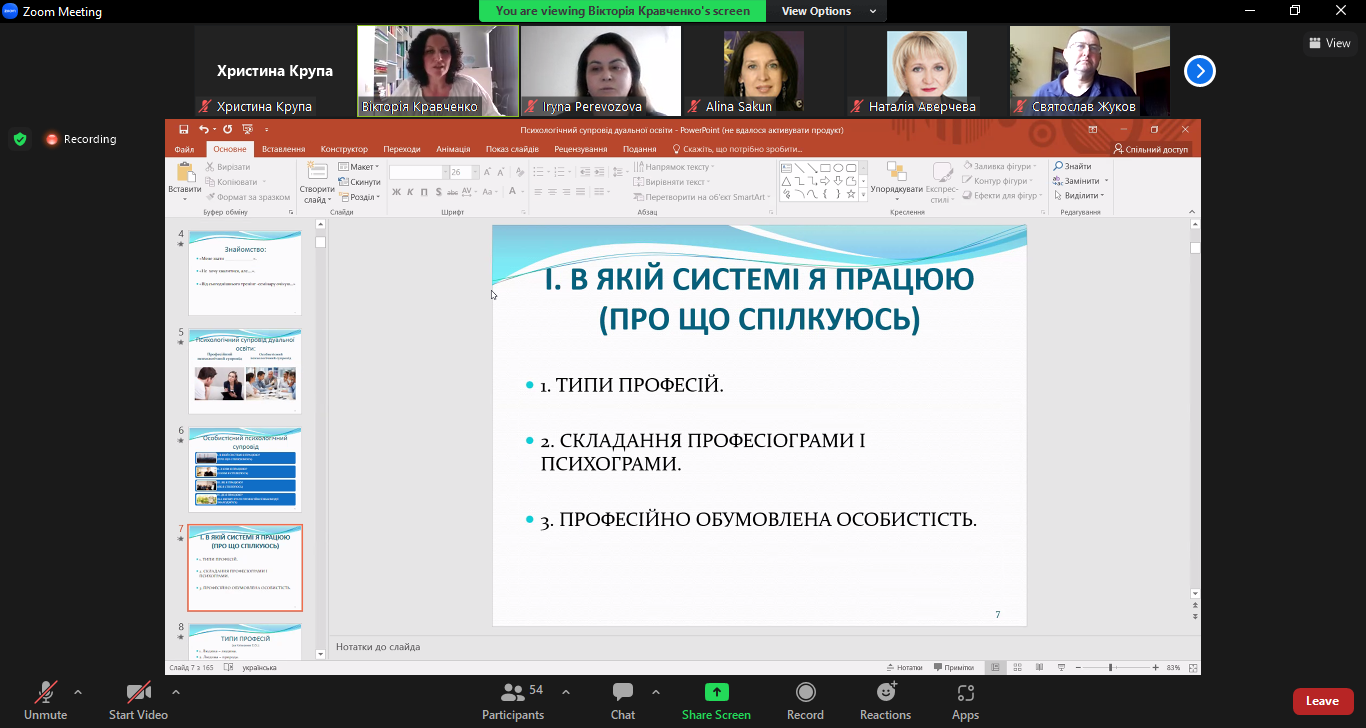Start the video camera
Image resolution: width=1366 pixels, height=728 pixels.
point(138,699)
